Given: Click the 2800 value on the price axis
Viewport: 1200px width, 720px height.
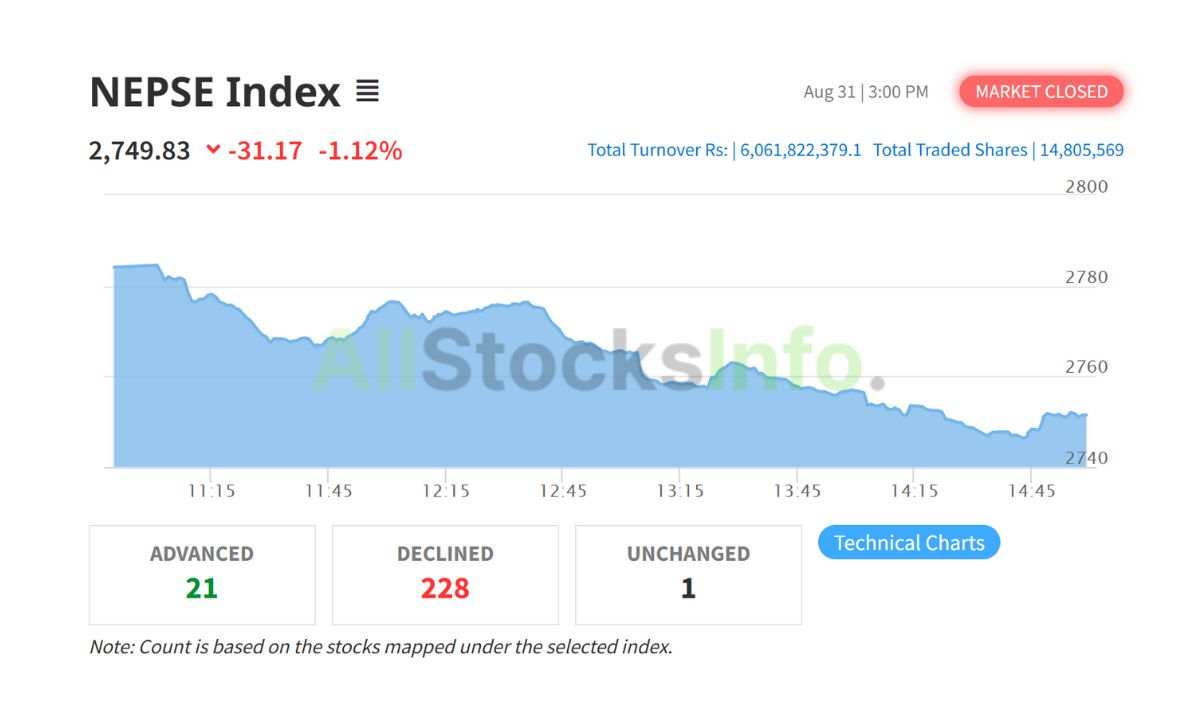Looking at the screenshot, I should (x=1088, y=186).
